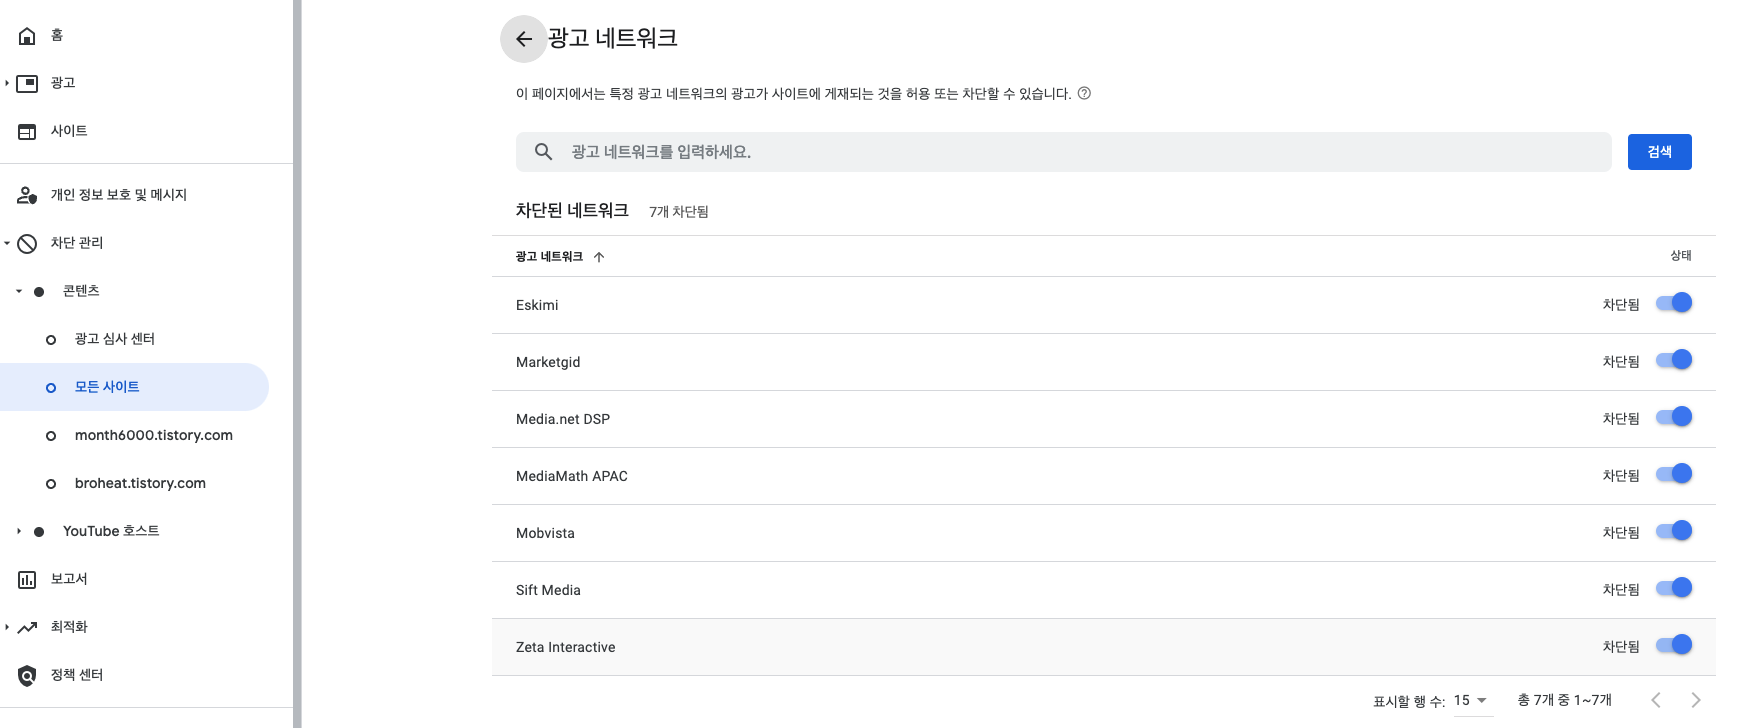1739x728 pixels.
Task: Select 모든 사이트 in the sidebar
Action: pos(134,387)
